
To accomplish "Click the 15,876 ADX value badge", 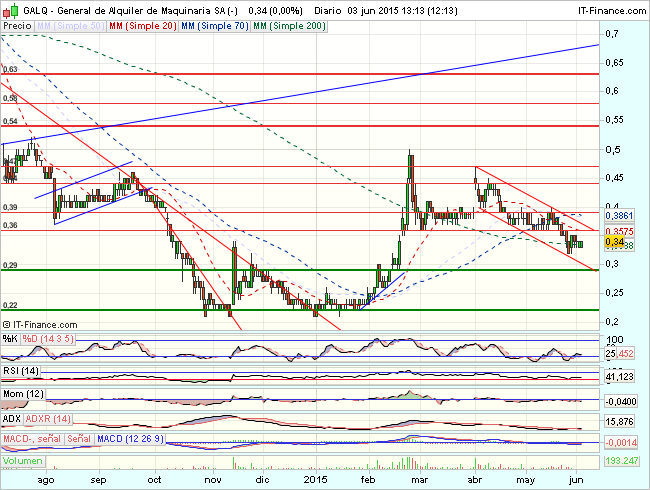I will pos(620,422).
